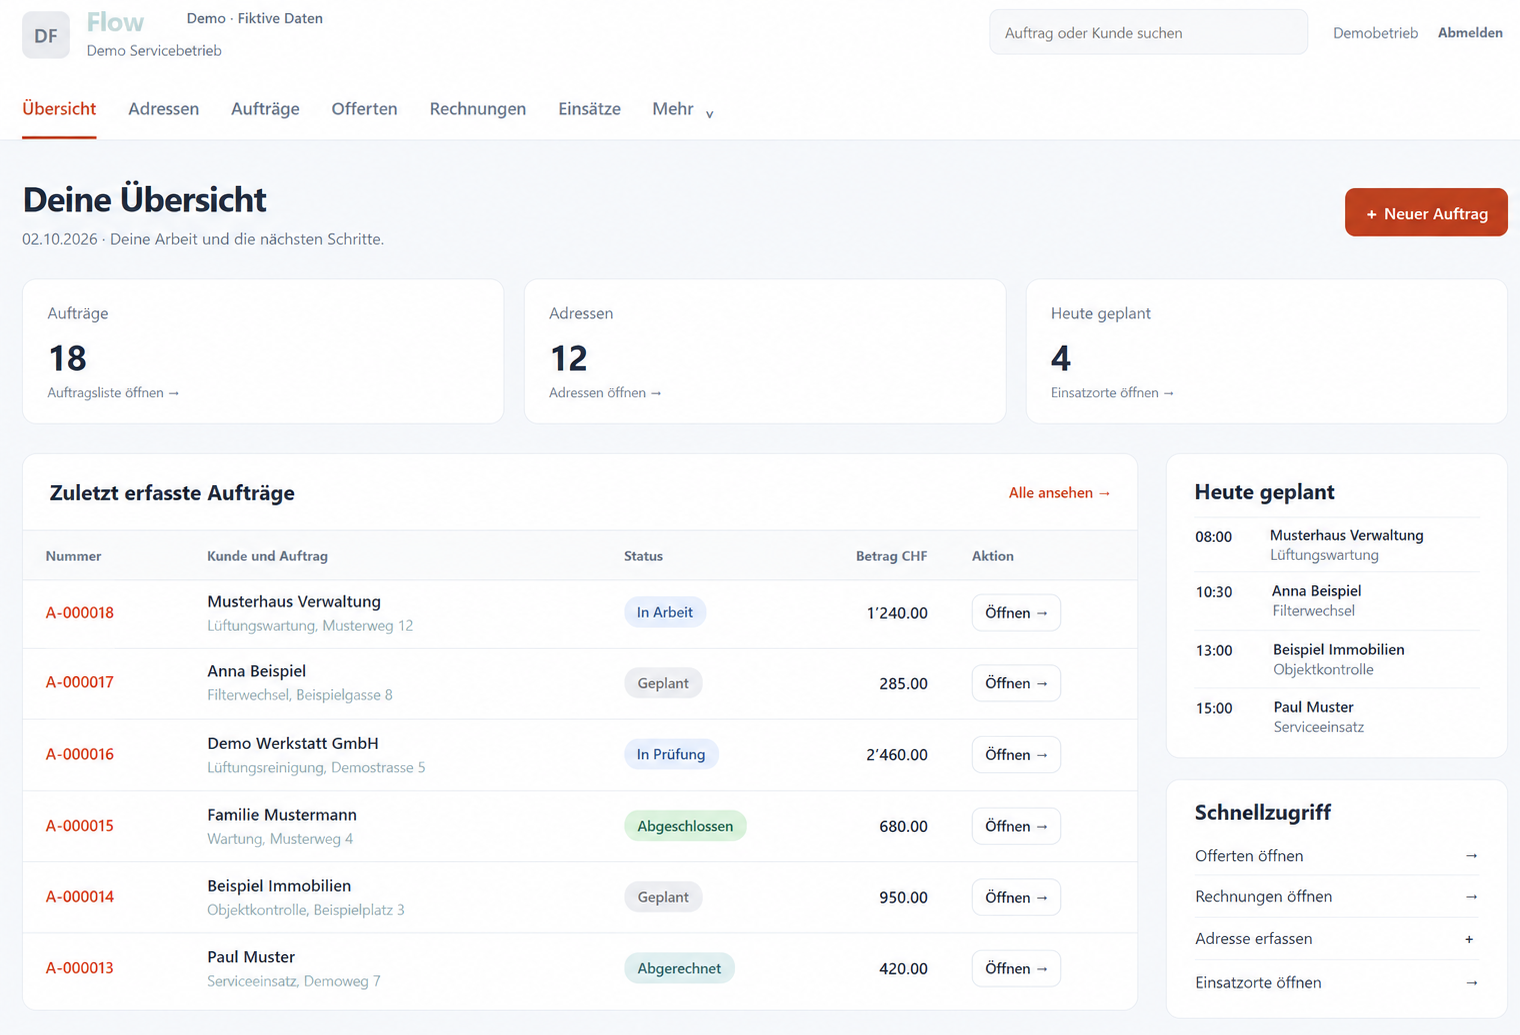
Task: Open order number A-000017
Action: pyautogui.click(x=80, y=682)
